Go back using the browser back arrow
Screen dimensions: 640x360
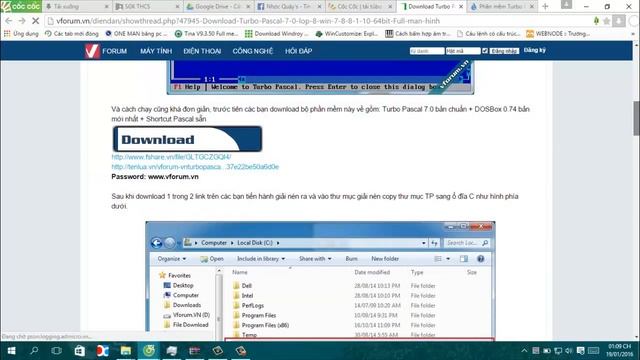click(9, 21)
